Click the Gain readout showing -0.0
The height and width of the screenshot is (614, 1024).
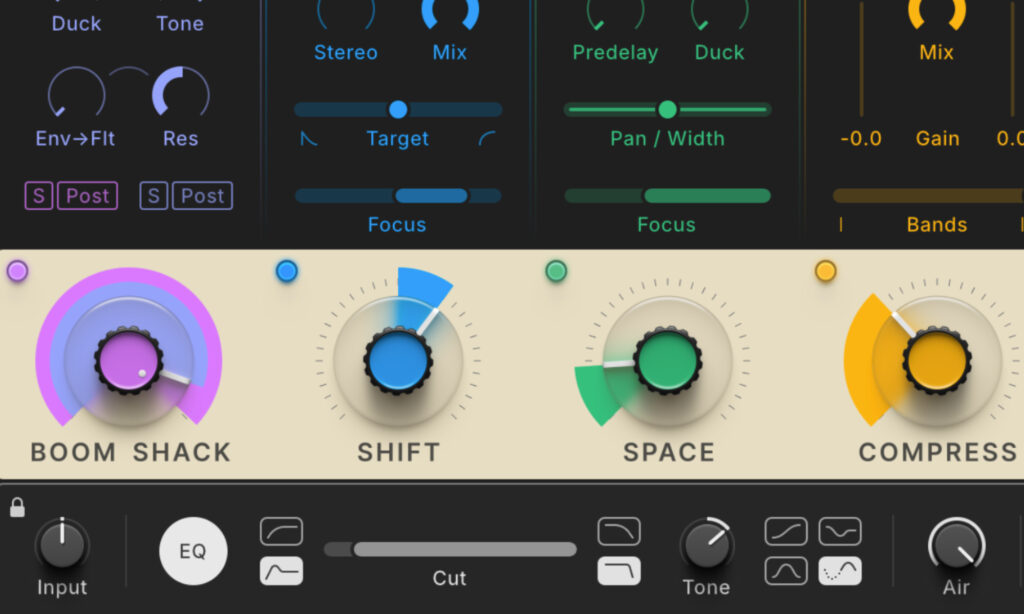click(861, 139)
